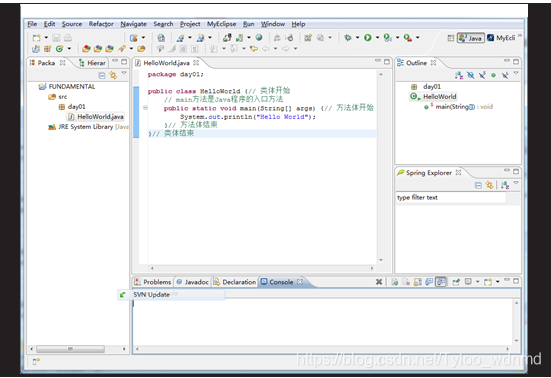Open dropdown arrow next to New icon
The width and height of the screenshot is (551, 378).
pyautogui.click(x=46, y=38)
